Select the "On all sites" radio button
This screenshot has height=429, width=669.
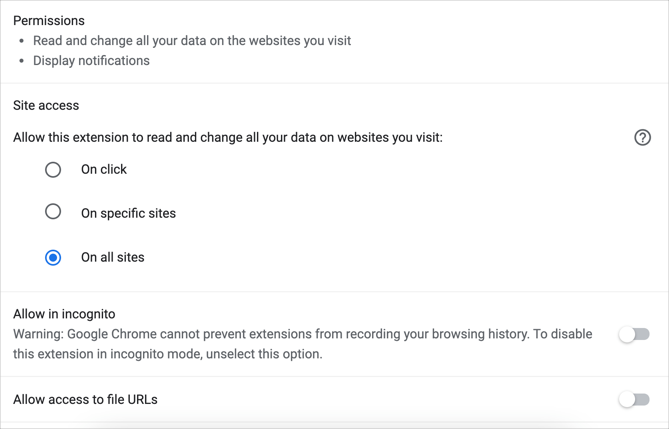[53, 257]
